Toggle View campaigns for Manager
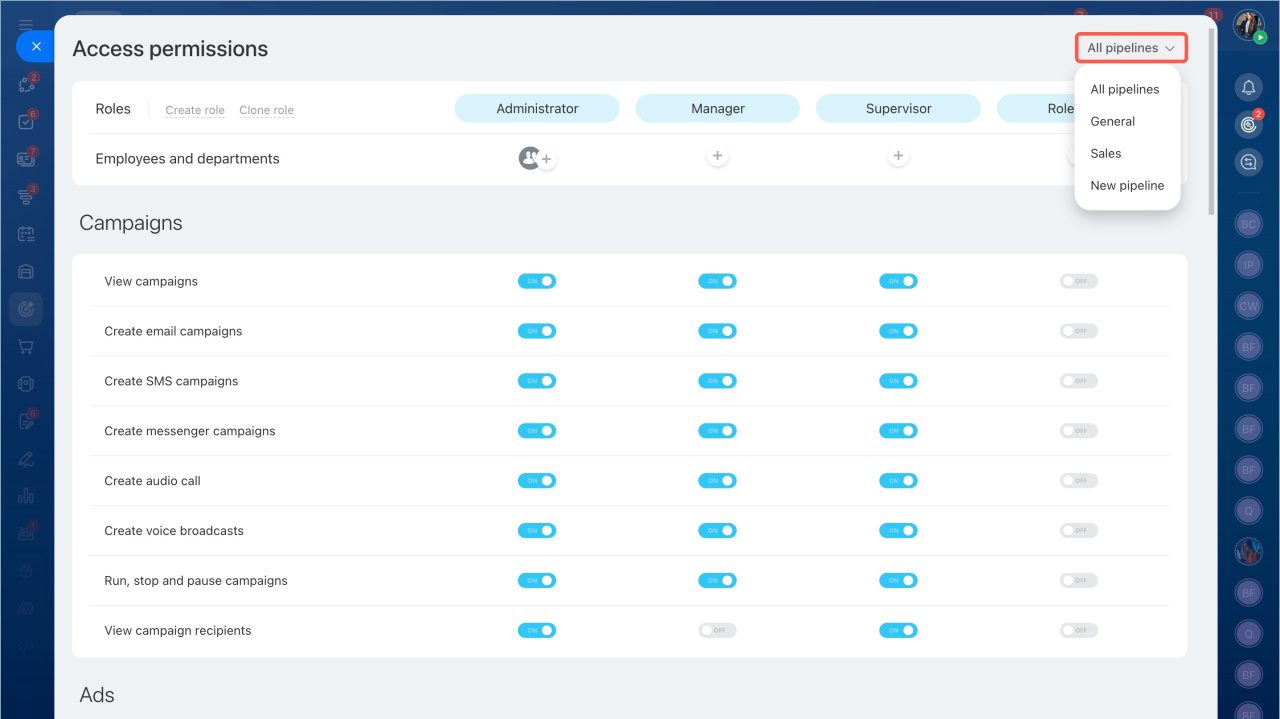1280x719 pixels. (717, 281)
